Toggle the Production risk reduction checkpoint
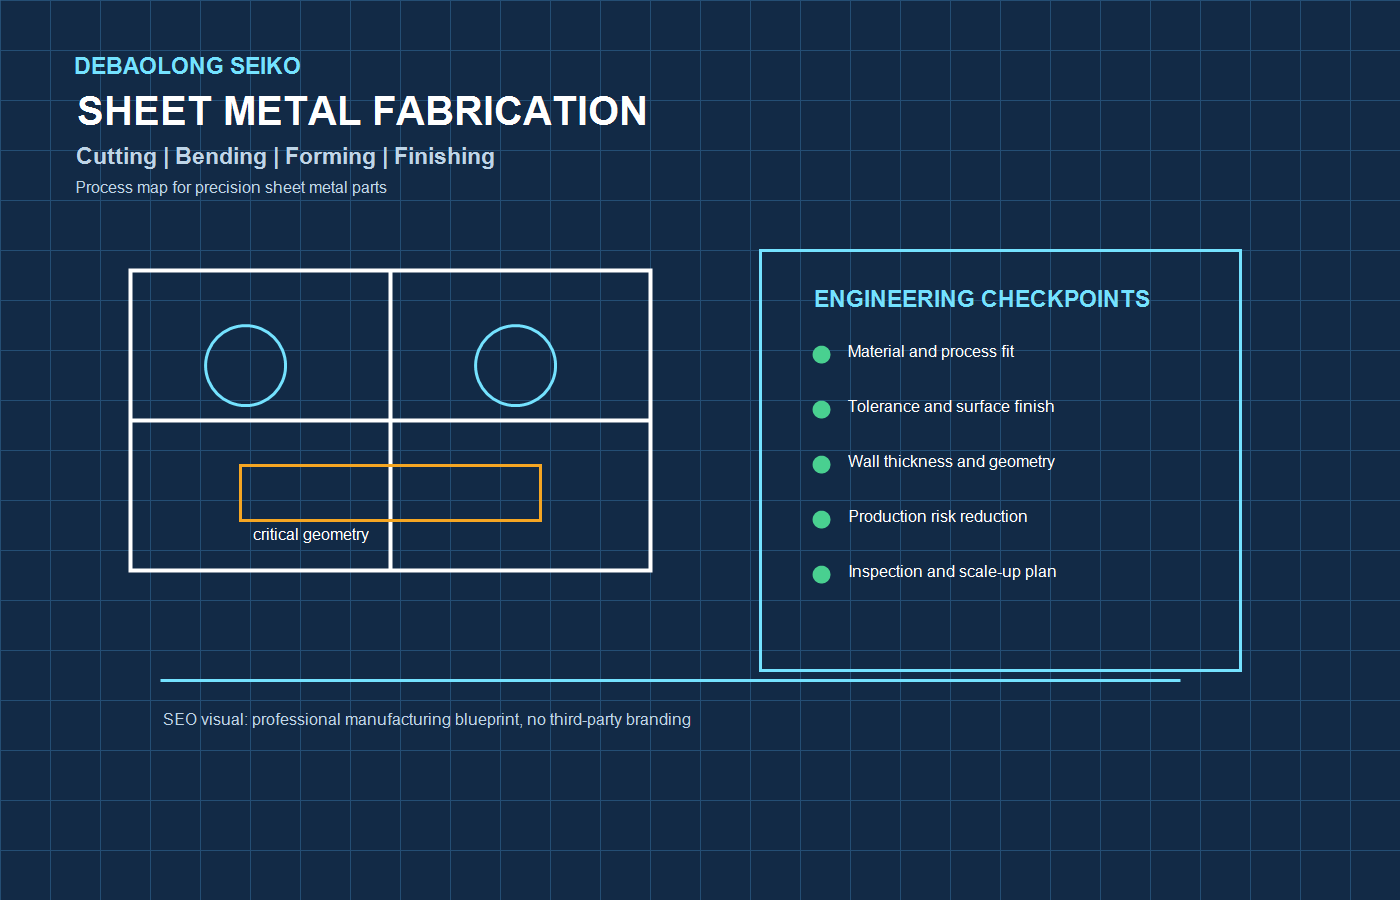Screen dimensions: 1400x900 937,517
